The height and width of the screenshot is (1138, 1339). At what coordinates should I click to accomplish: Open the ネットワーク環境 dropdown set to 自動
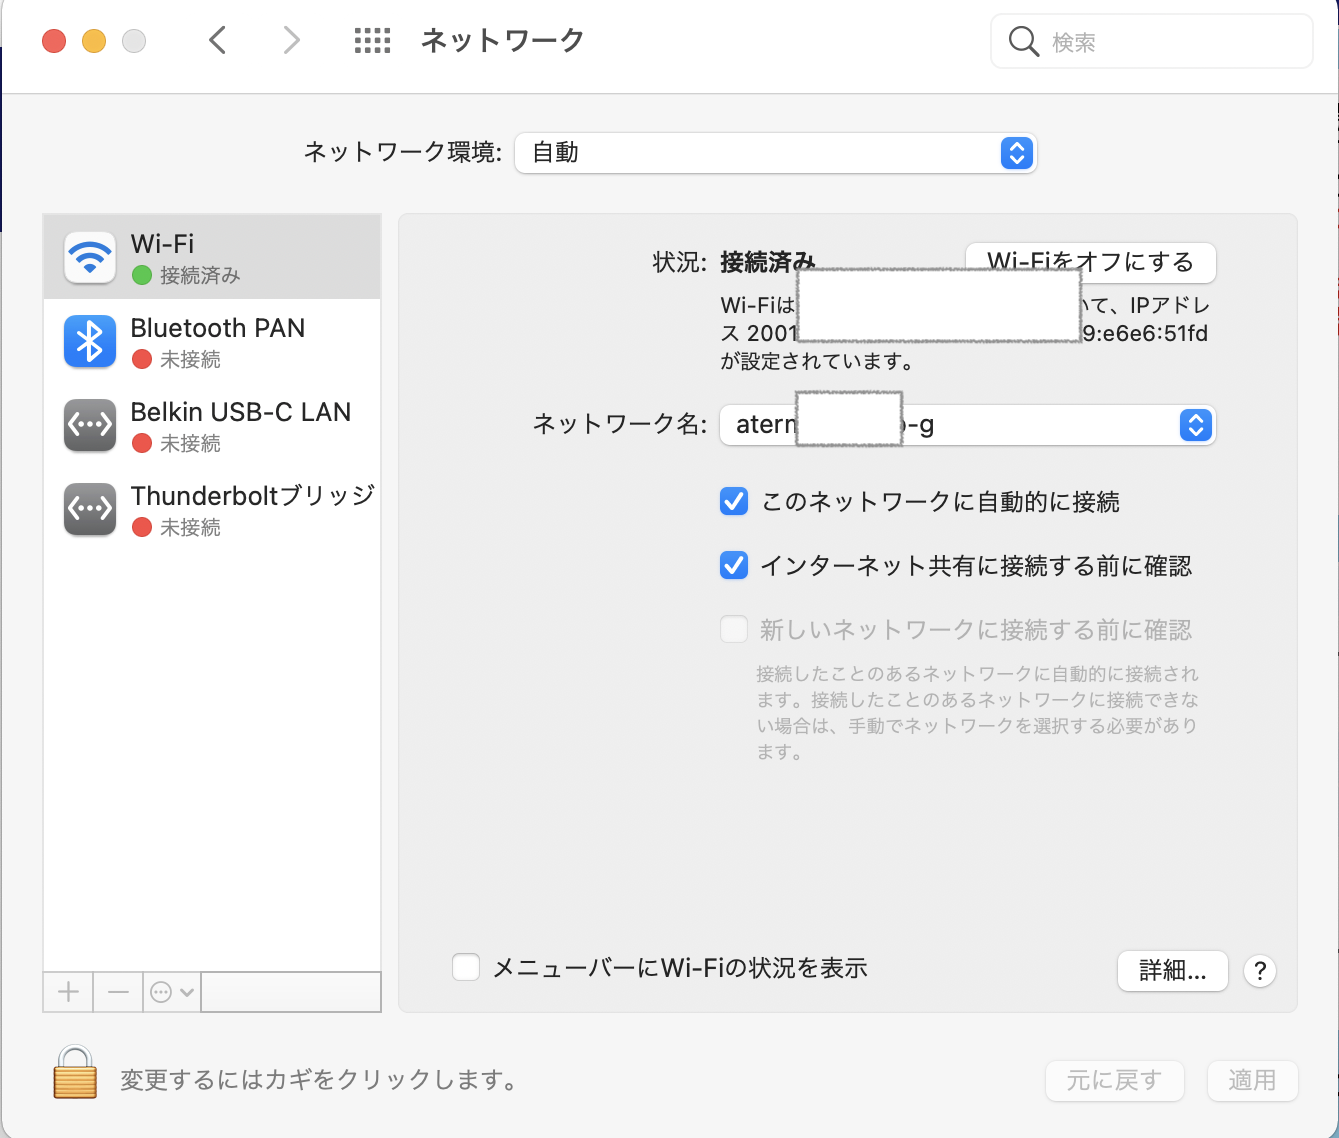click(x=776, y=153)
